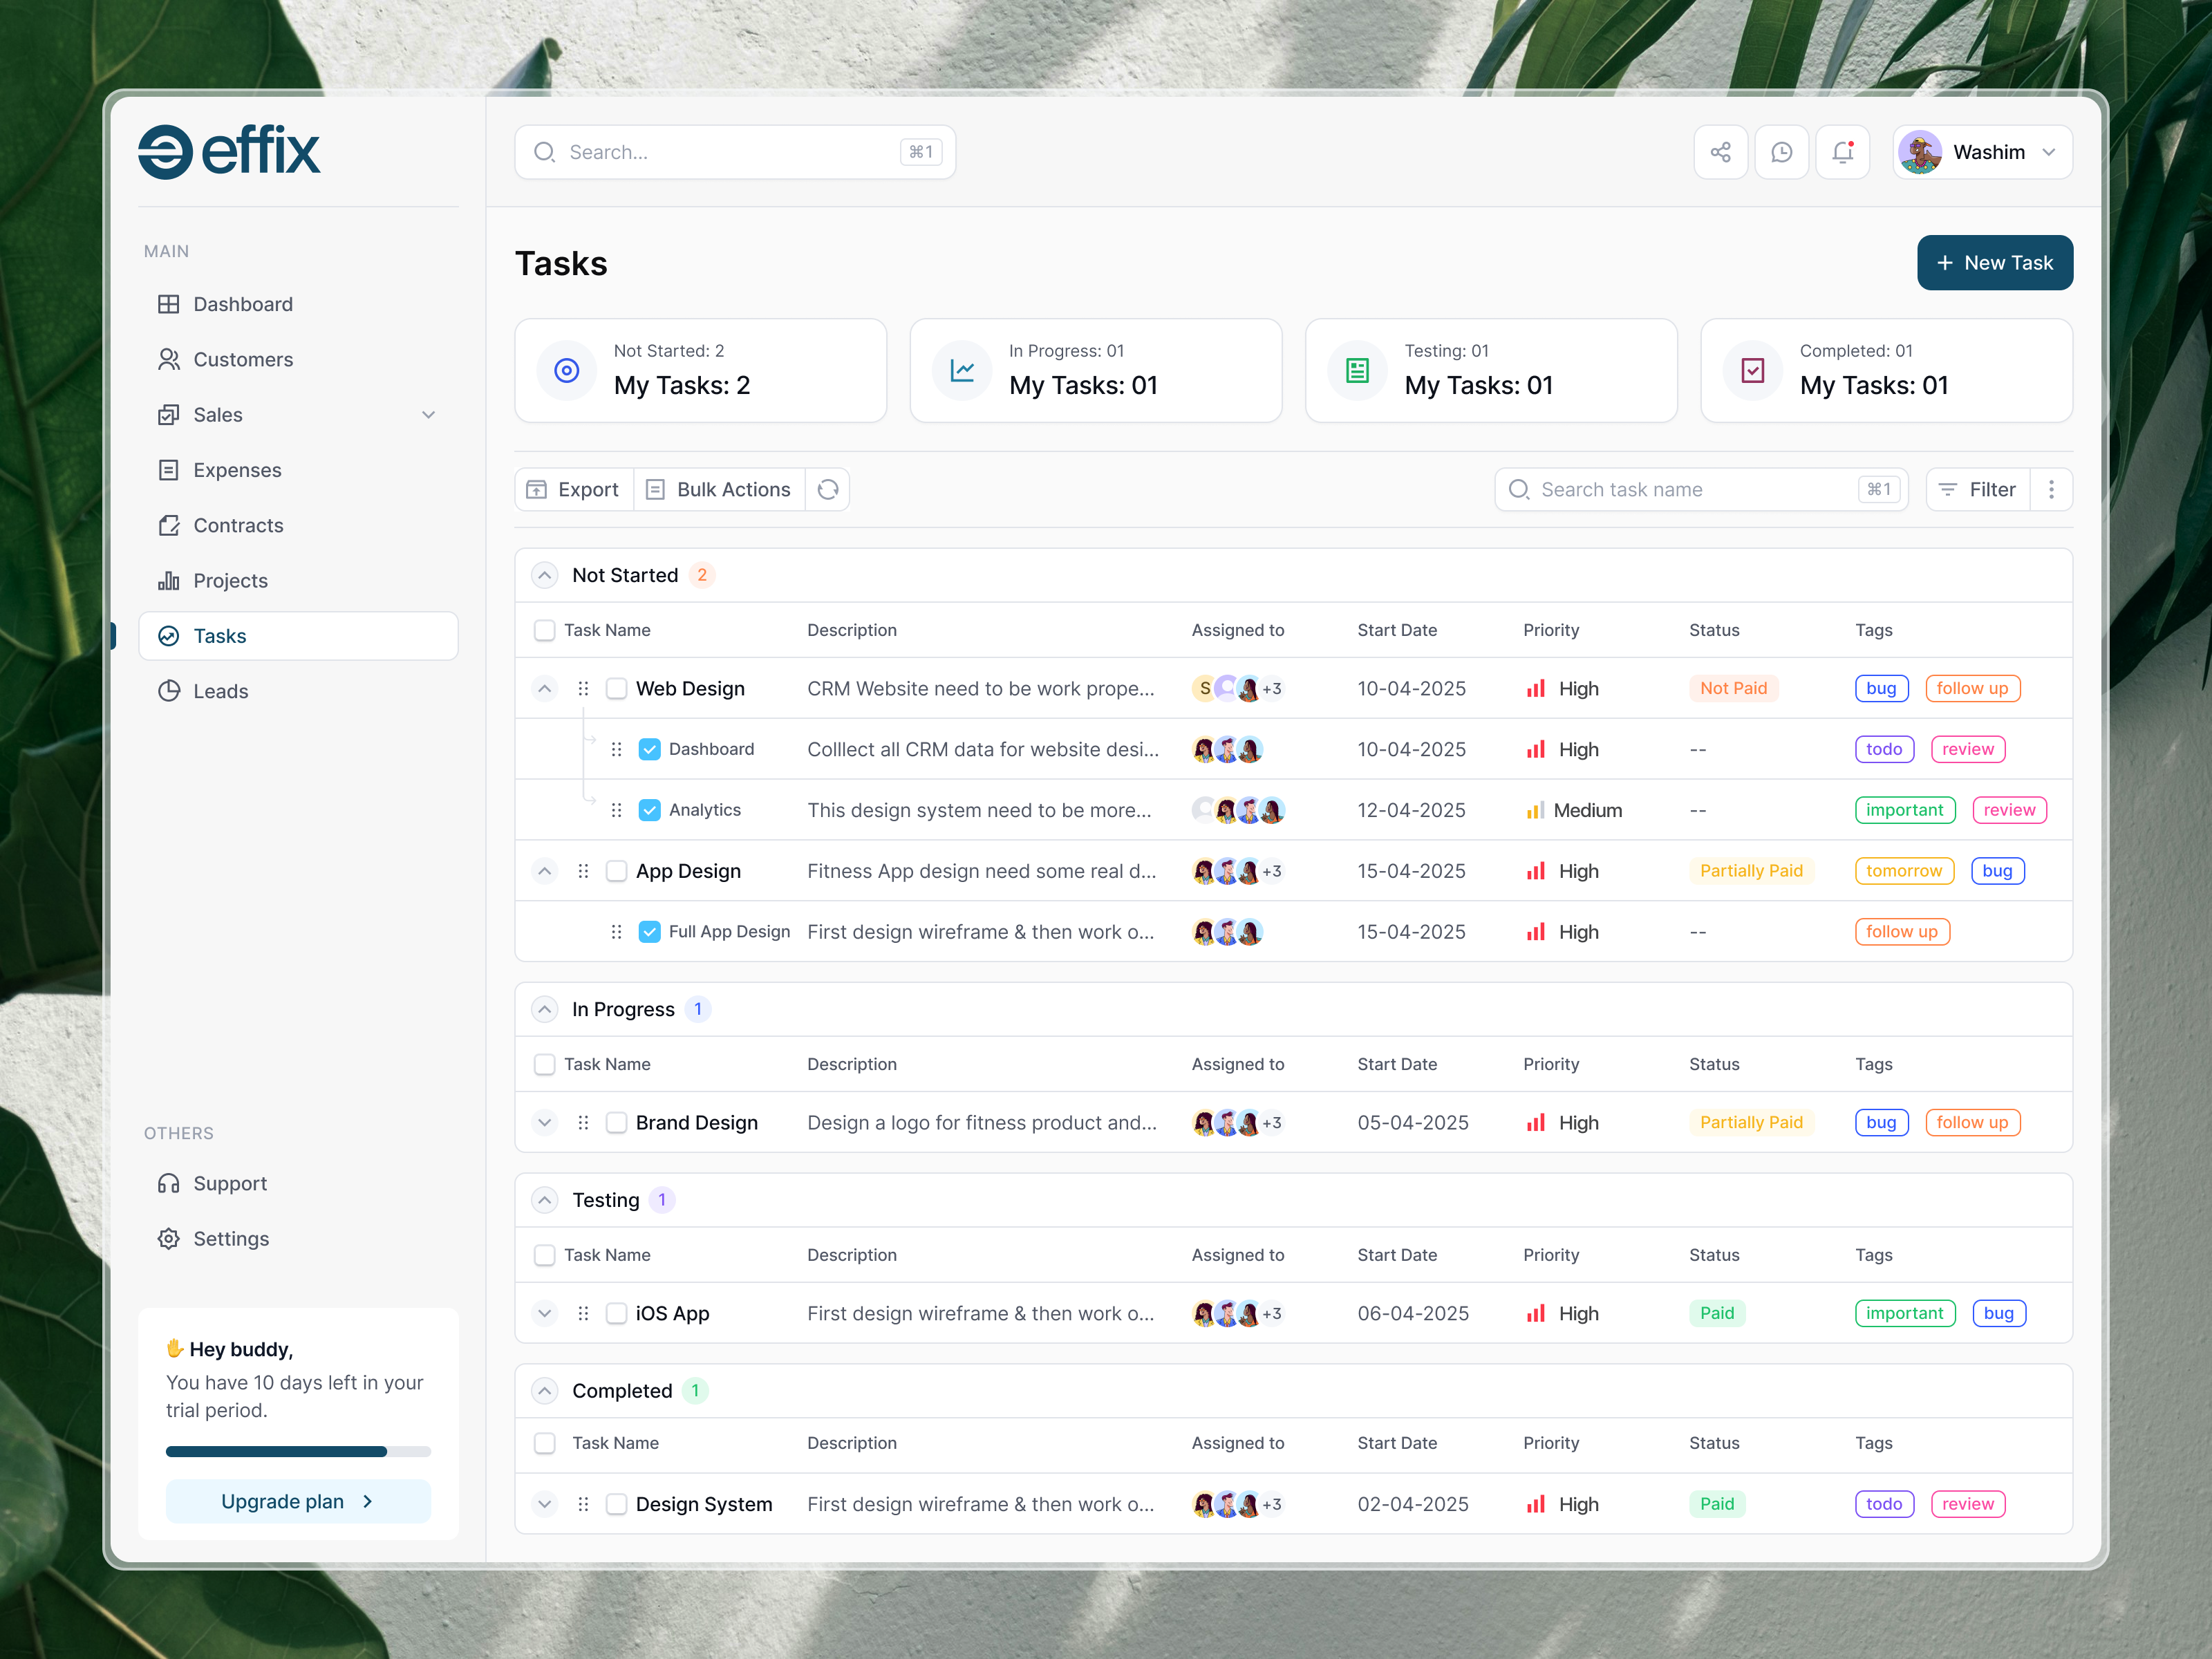Image resolution: width=2212 pixels, height=1659 pixels.
Task: Click the Search task name field
Action: click(1700, 489)
